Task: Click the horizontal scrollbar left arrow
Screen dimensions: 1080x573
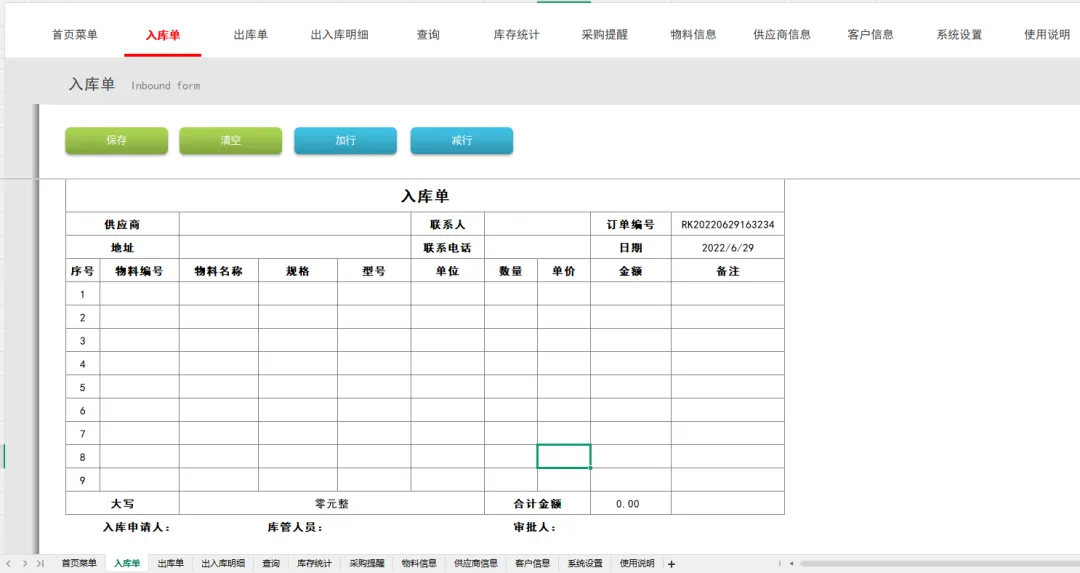Action: point(791,563)
